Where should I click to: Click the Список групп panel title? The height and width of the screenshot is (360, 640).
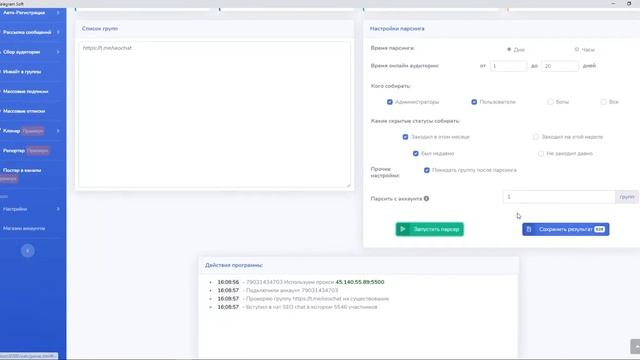point(100,29)
